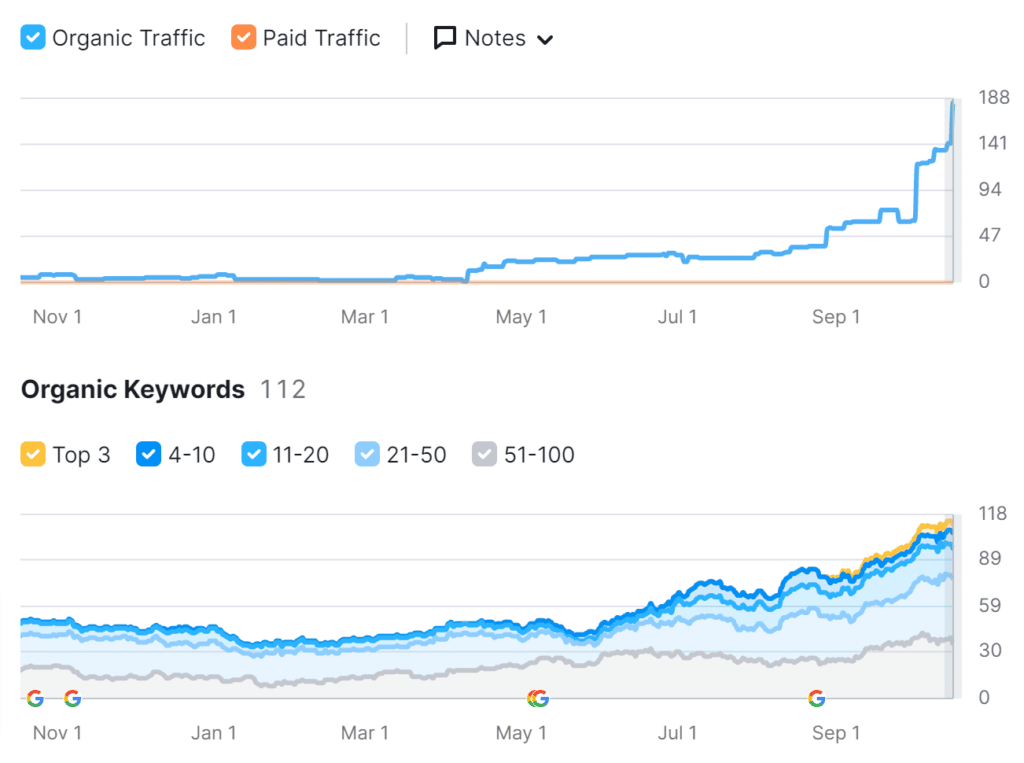
Task: Open the 112 organic keywords count
Action: coord(283,389)
